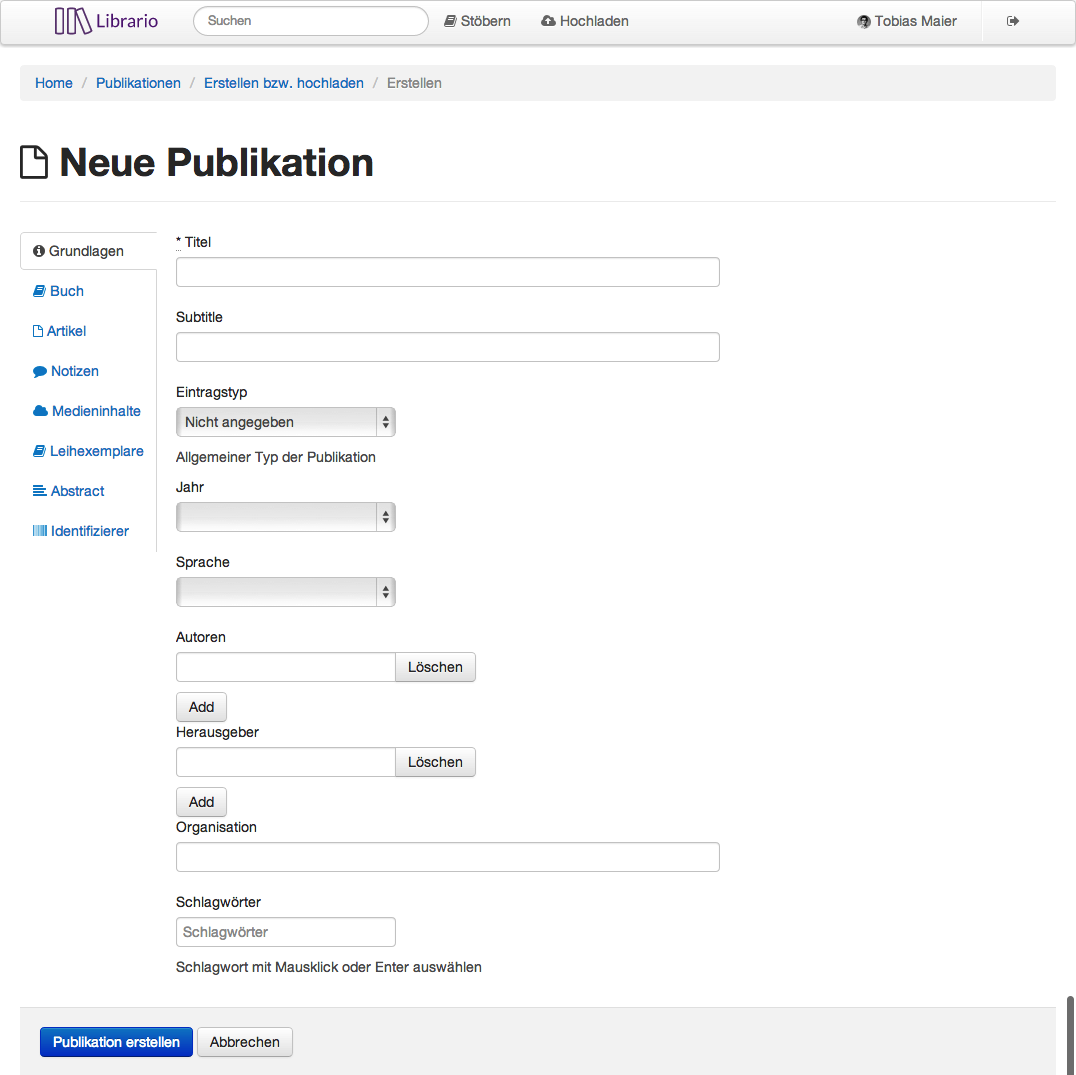Go to Publikationen in the breadcrumb
The height and width of the screenshot is (1075, 1076).
pyautogui.click(x=138, y=83)
